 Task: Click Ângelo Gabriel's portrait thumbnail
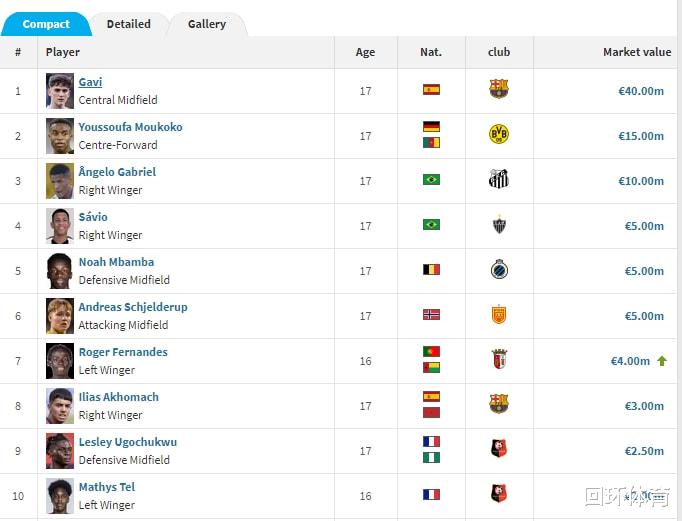pyautogui.click(x=60, y=181)
